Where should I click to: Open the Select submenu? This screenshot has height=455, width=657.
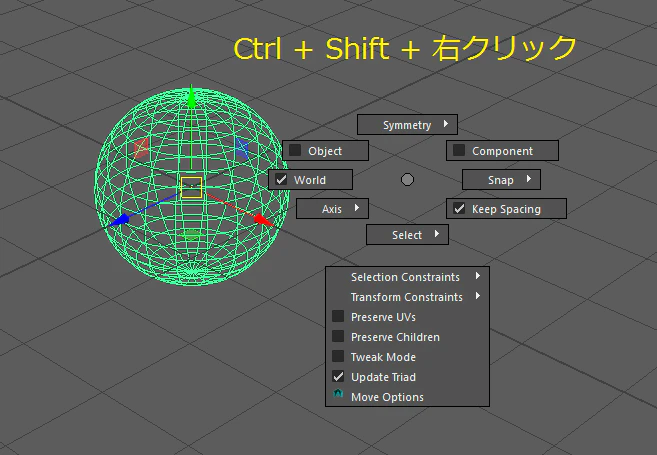pos(407,235)
